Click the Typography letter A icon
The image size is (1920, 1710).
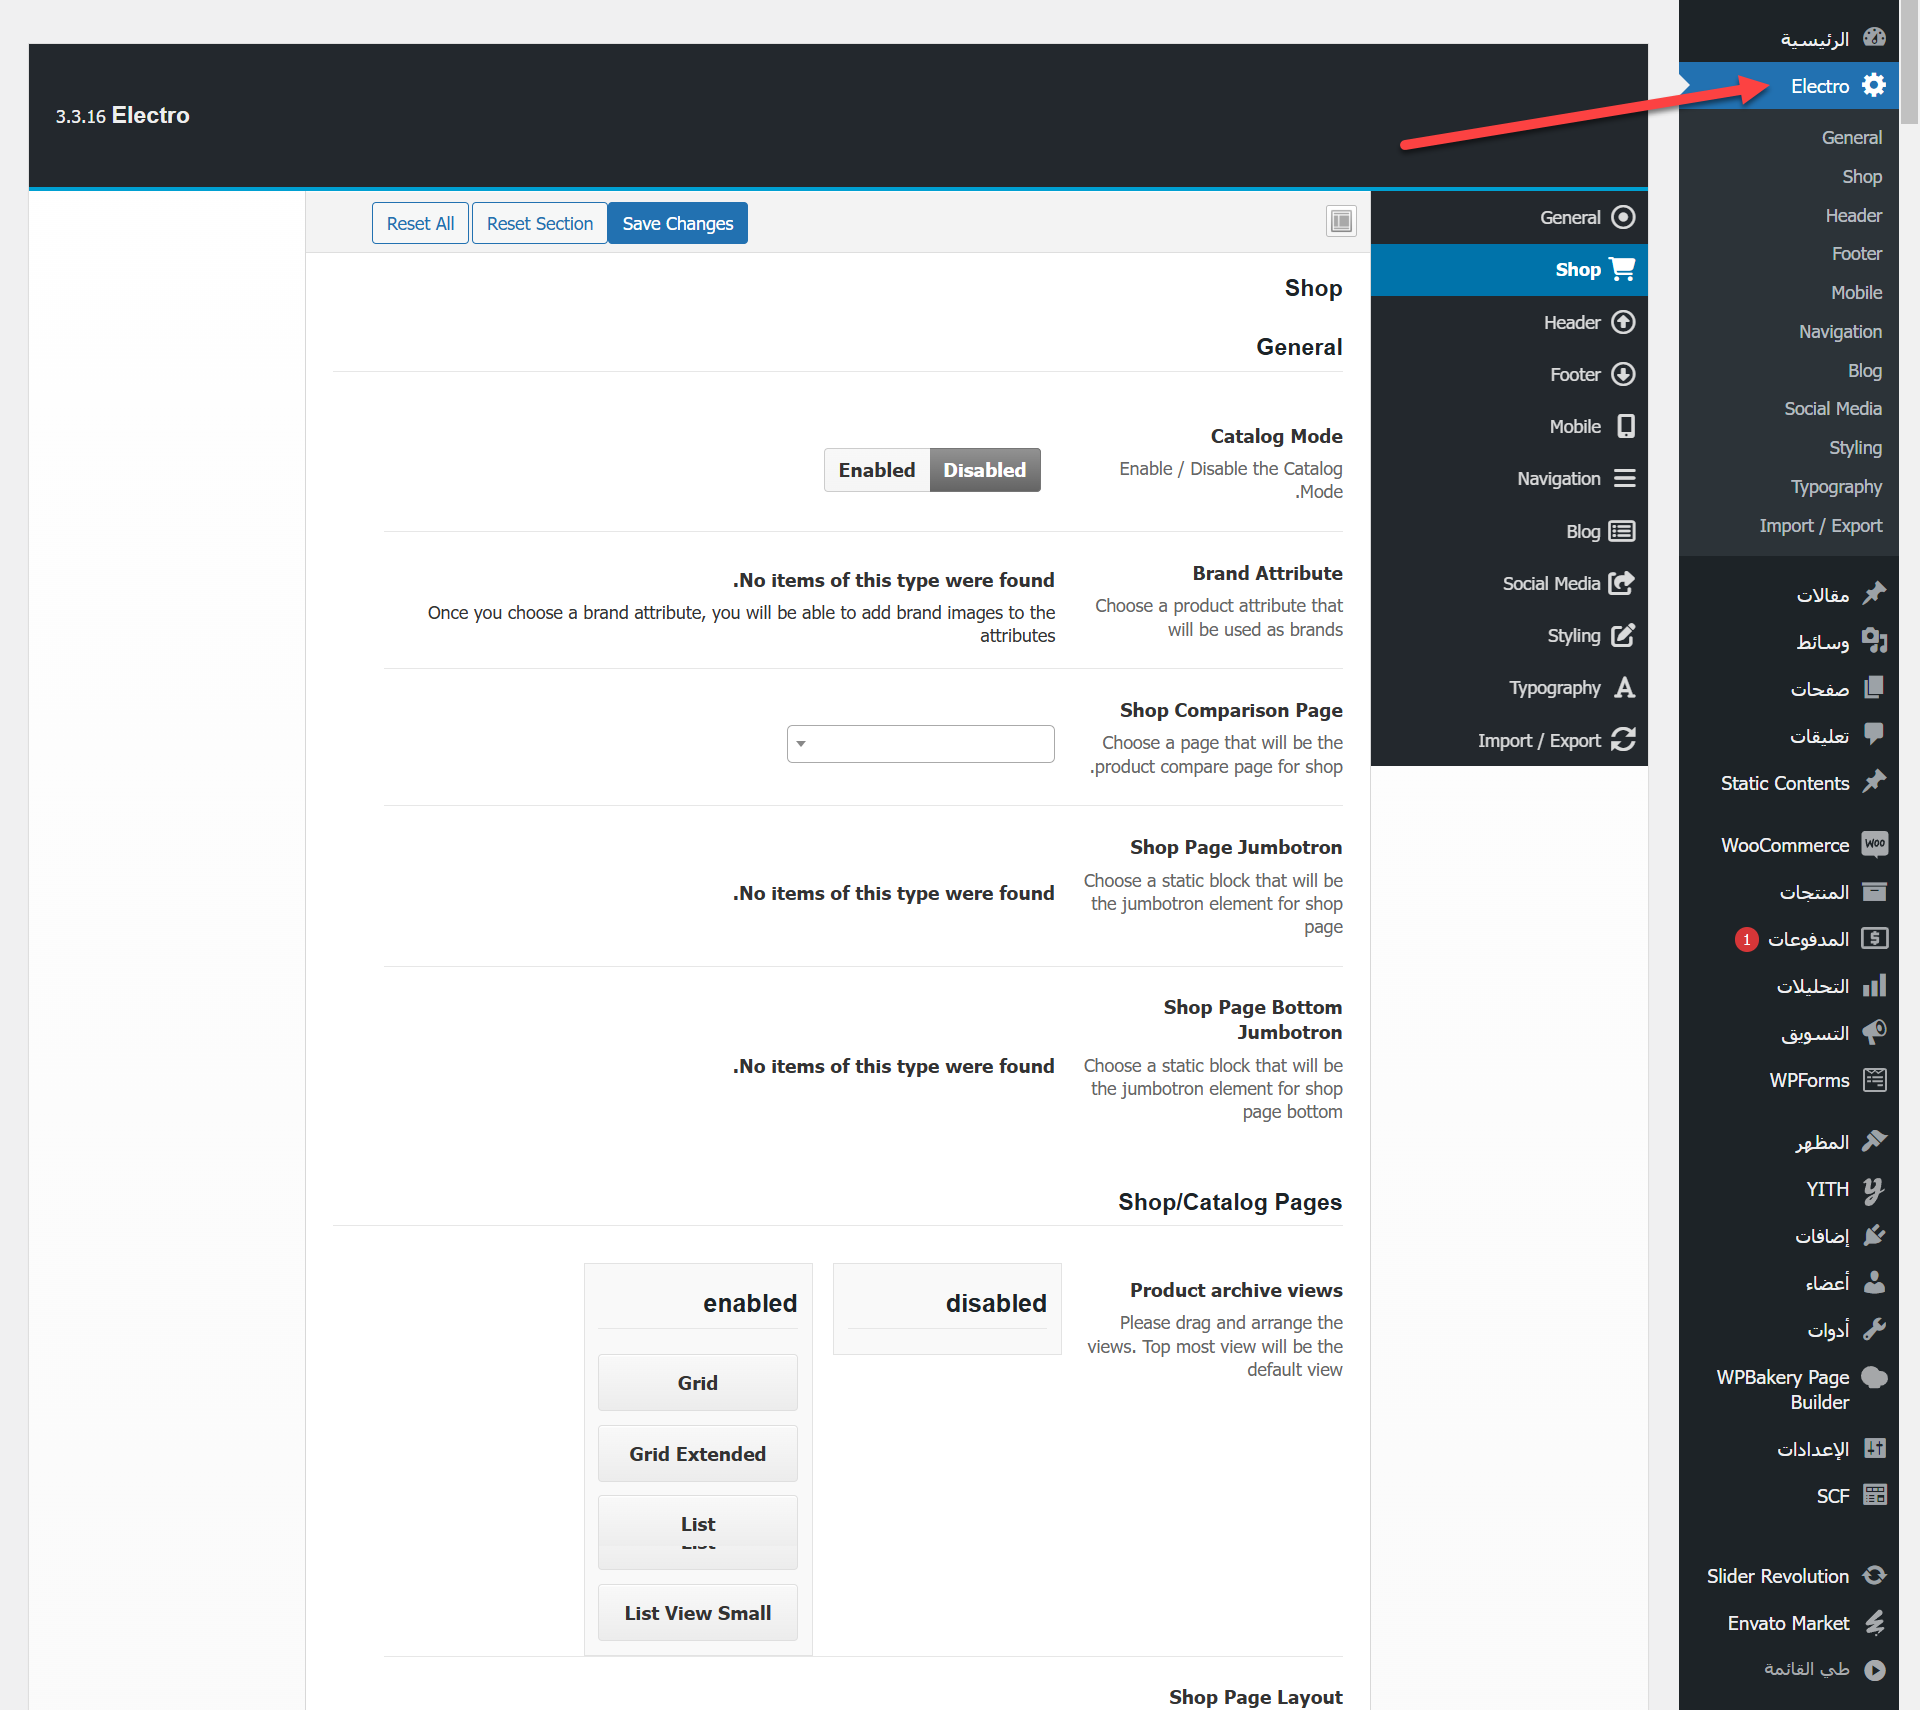click(x=1625, y=688)
